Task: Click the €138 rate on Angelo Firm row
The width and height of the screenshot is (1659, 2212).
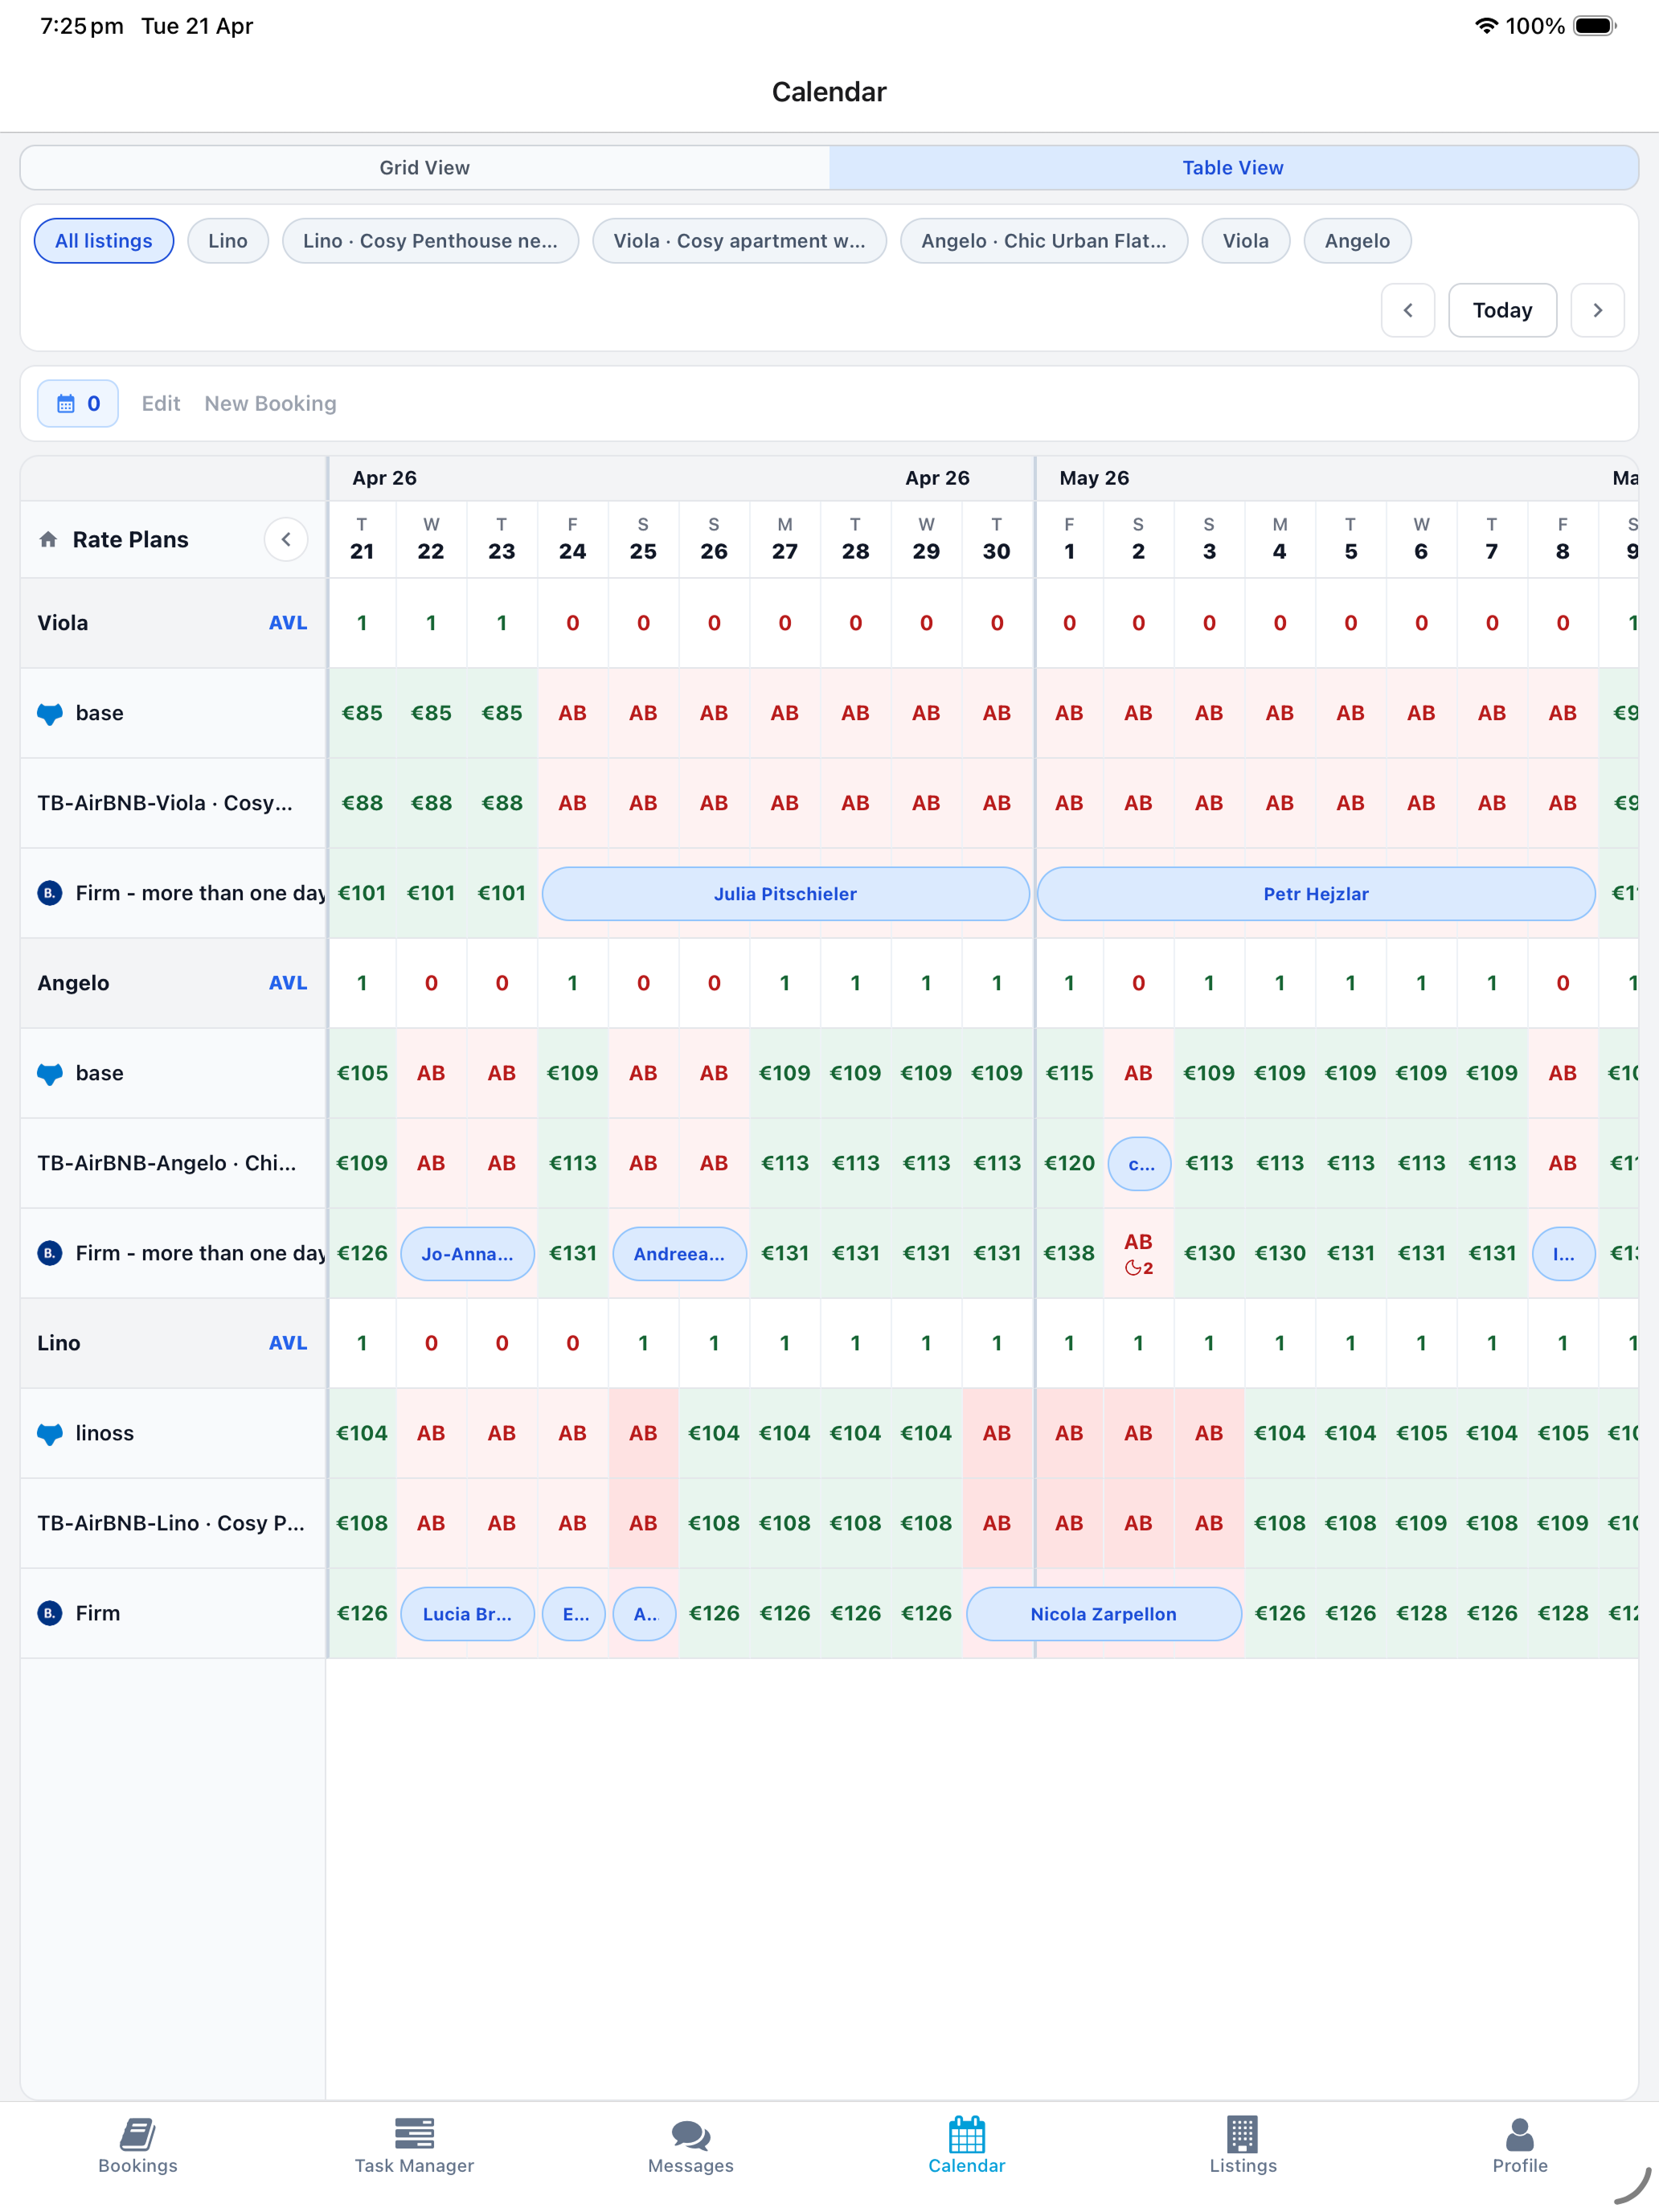Action: [x=1069, y=1253]
